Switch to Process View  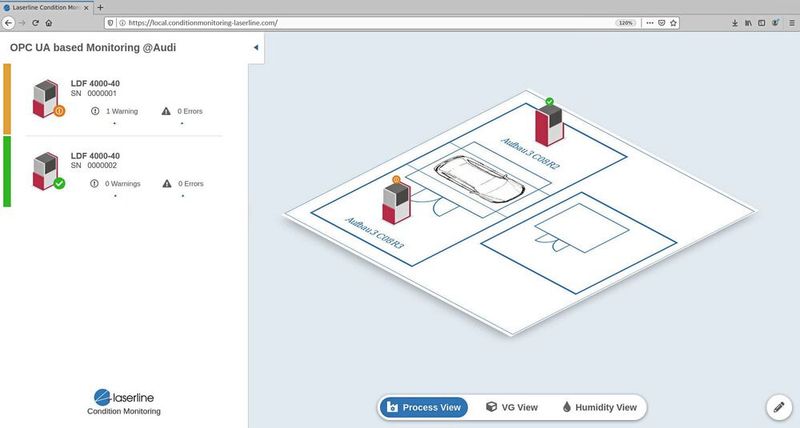[x=424, y=408]
